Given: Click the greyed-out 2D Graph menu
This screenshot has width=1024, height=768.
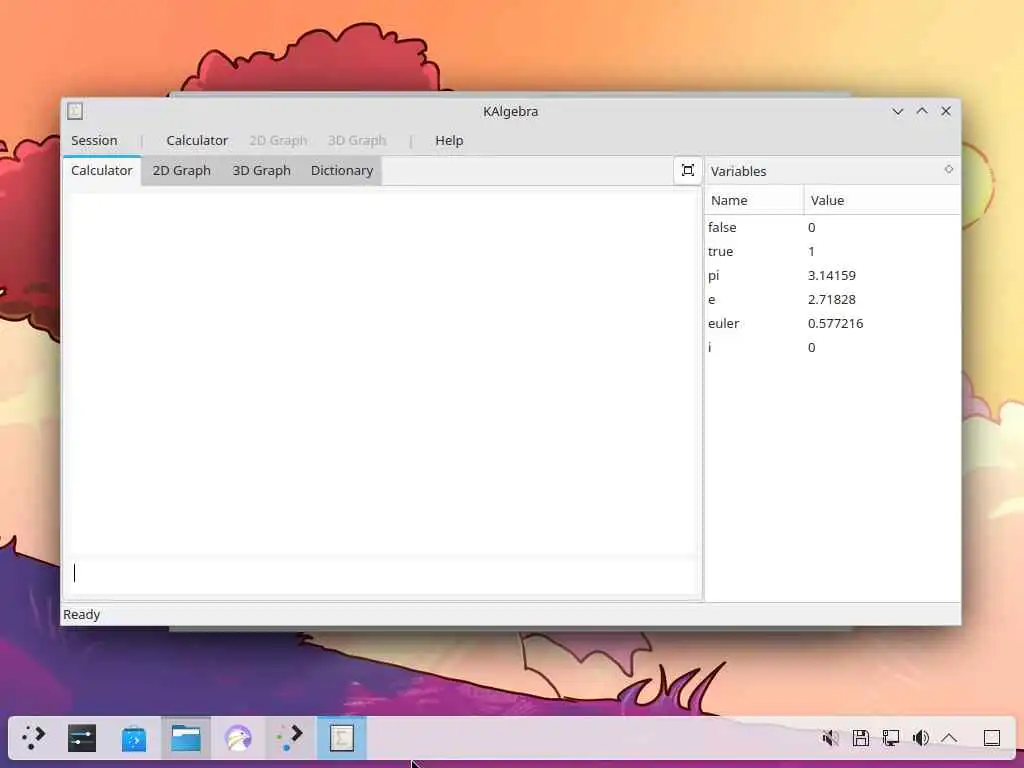Looking at the screenshot, I should 278,140.
